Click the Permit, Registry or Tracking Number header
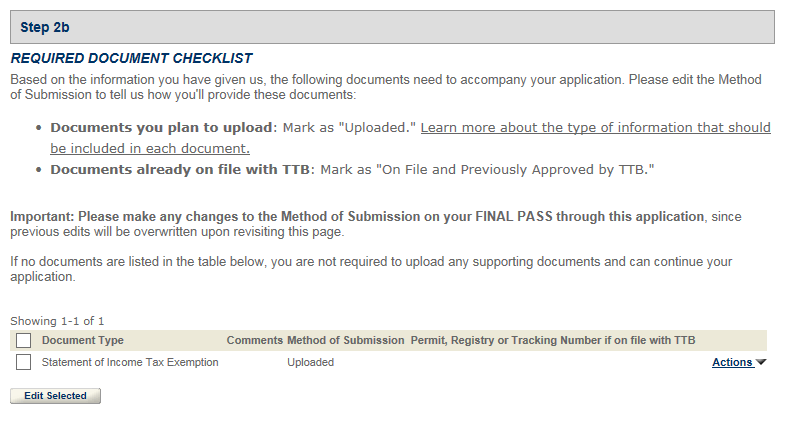 (x=552, y=341)
